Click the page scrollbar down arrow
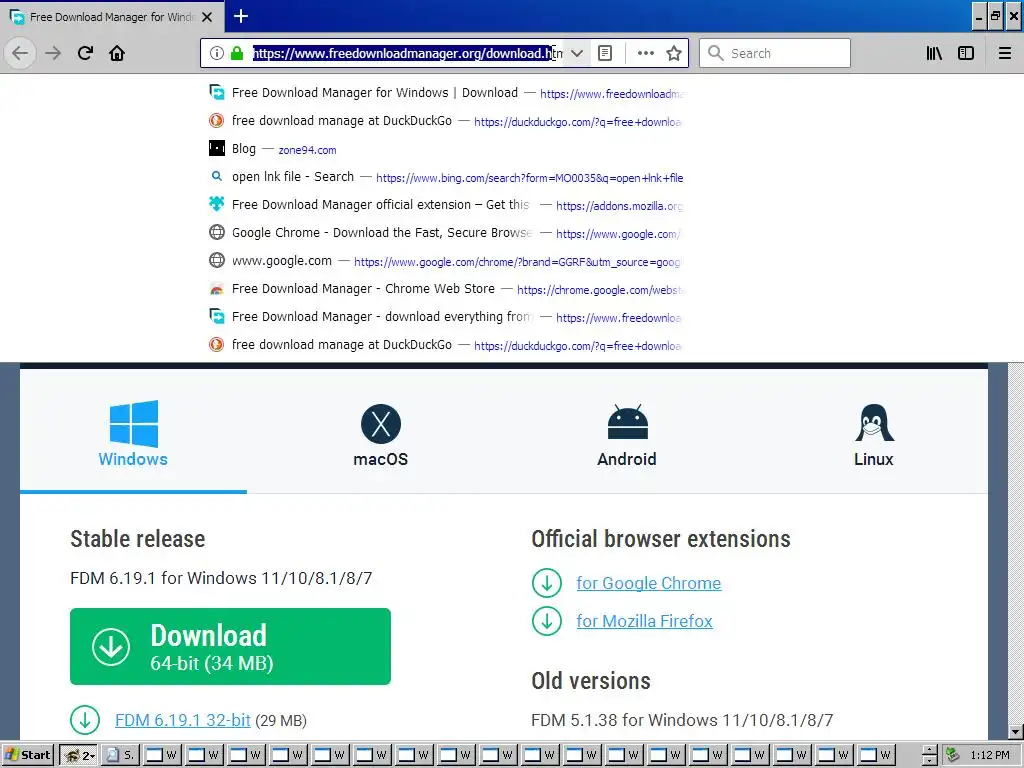Viewport: 1024px width, 768px height. 1016,732
